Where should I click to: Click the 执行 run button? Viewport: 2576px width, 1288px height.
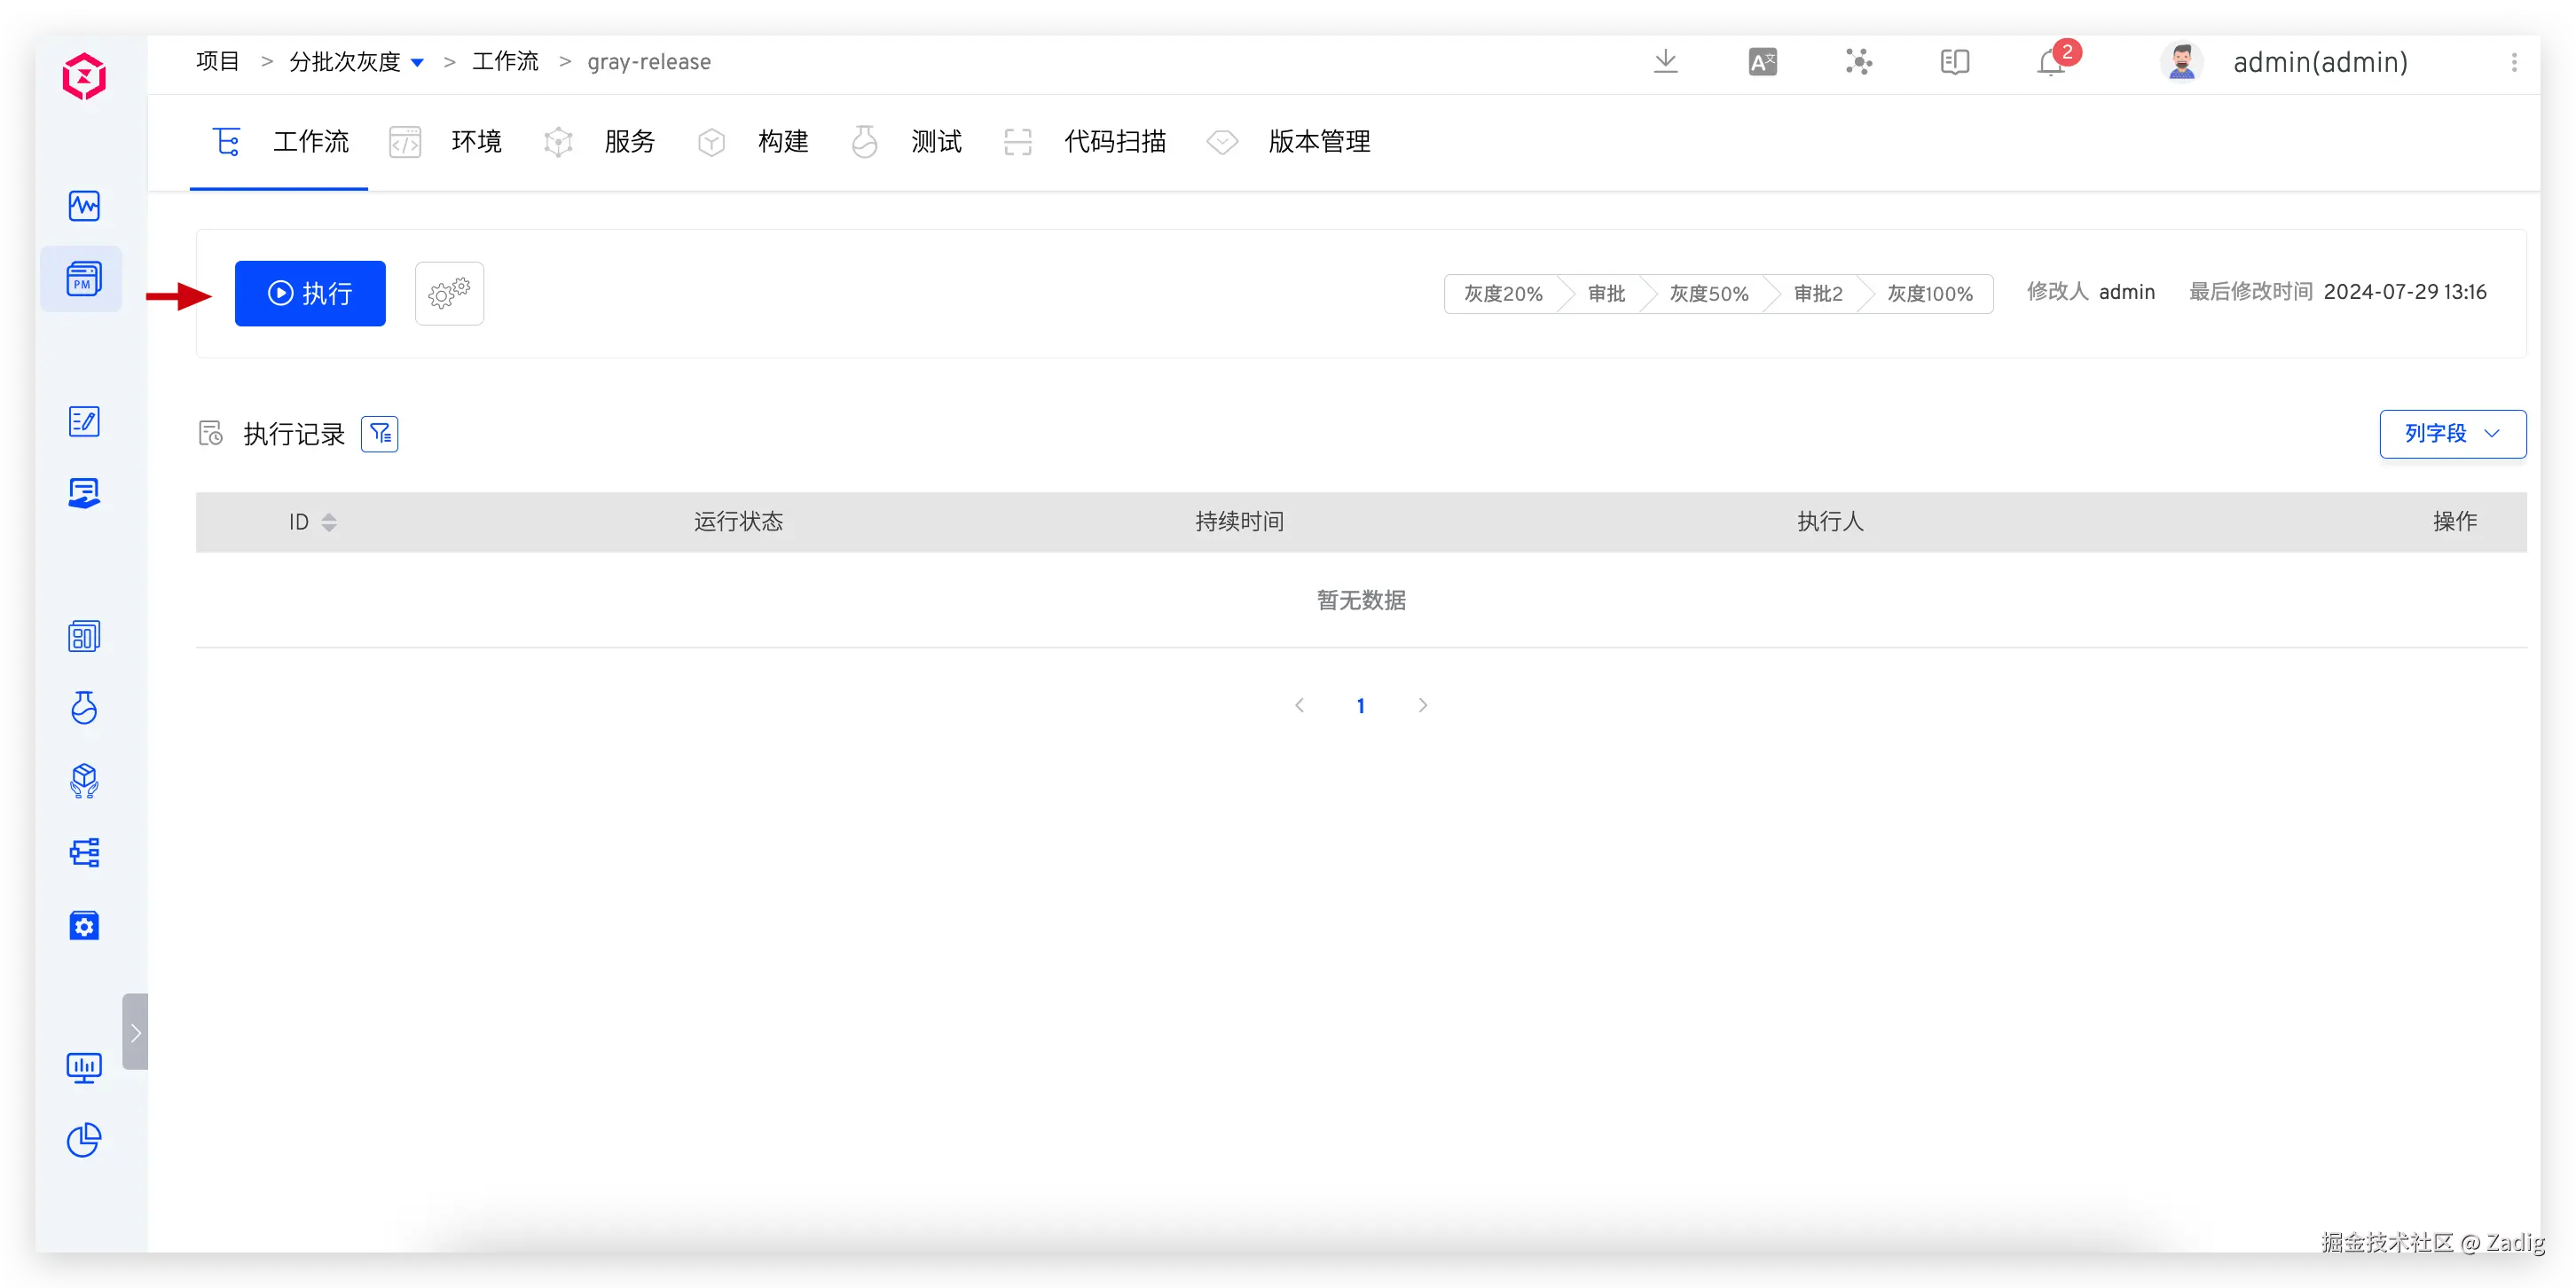(310, 293)
